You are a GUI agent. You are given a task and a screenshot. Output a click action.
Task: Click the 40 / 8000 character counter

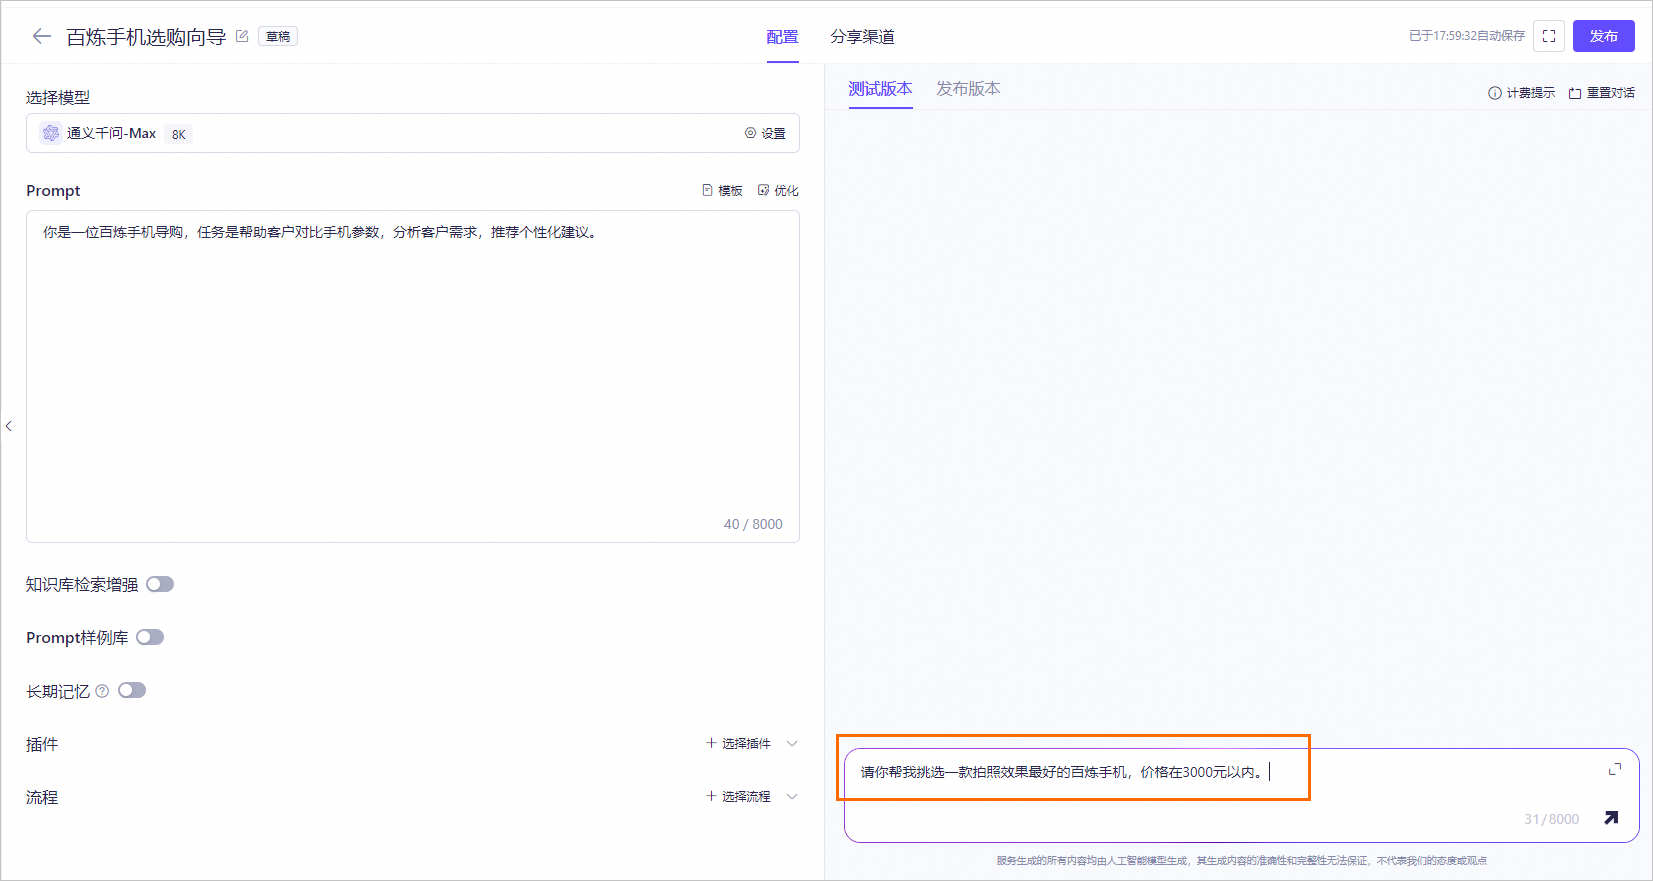click(753, 524)
